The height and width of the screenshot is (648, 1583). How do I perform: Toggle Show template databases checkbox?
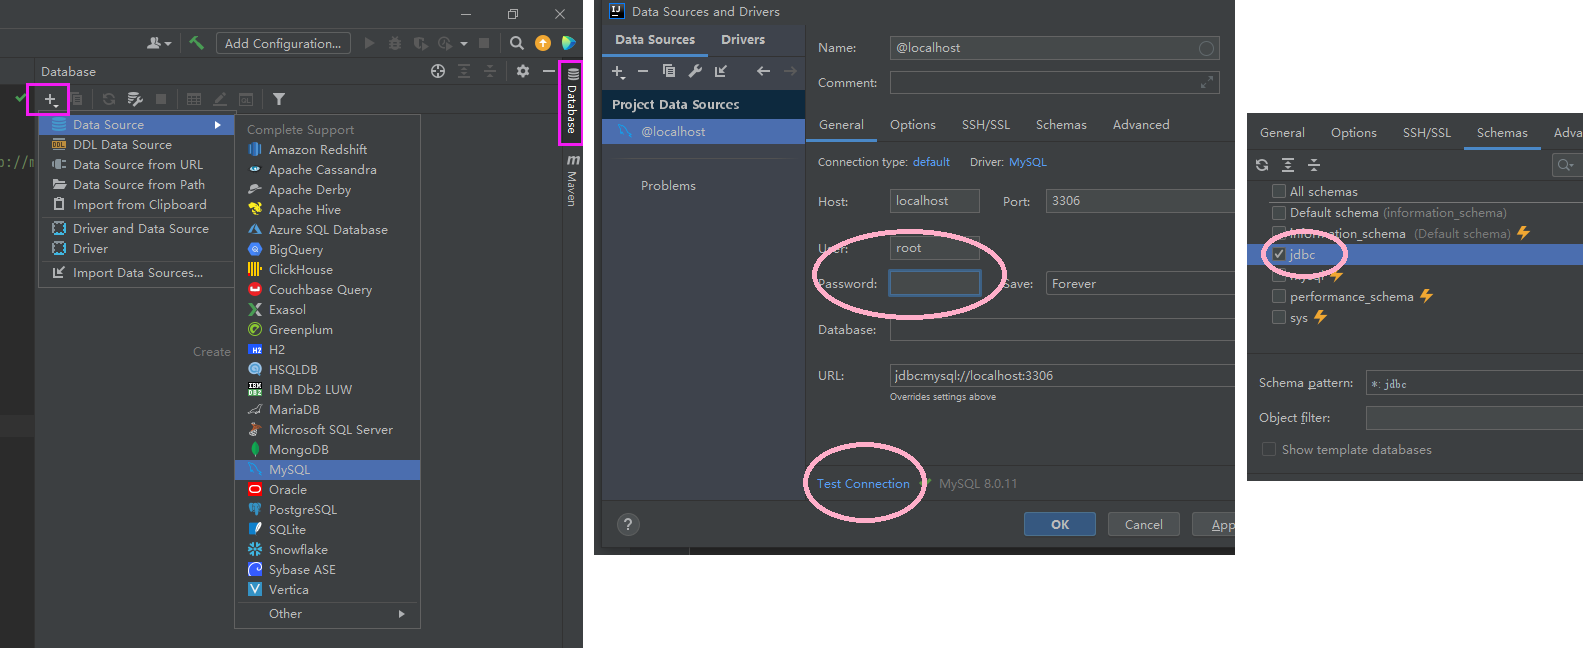tap(1269, 449)
